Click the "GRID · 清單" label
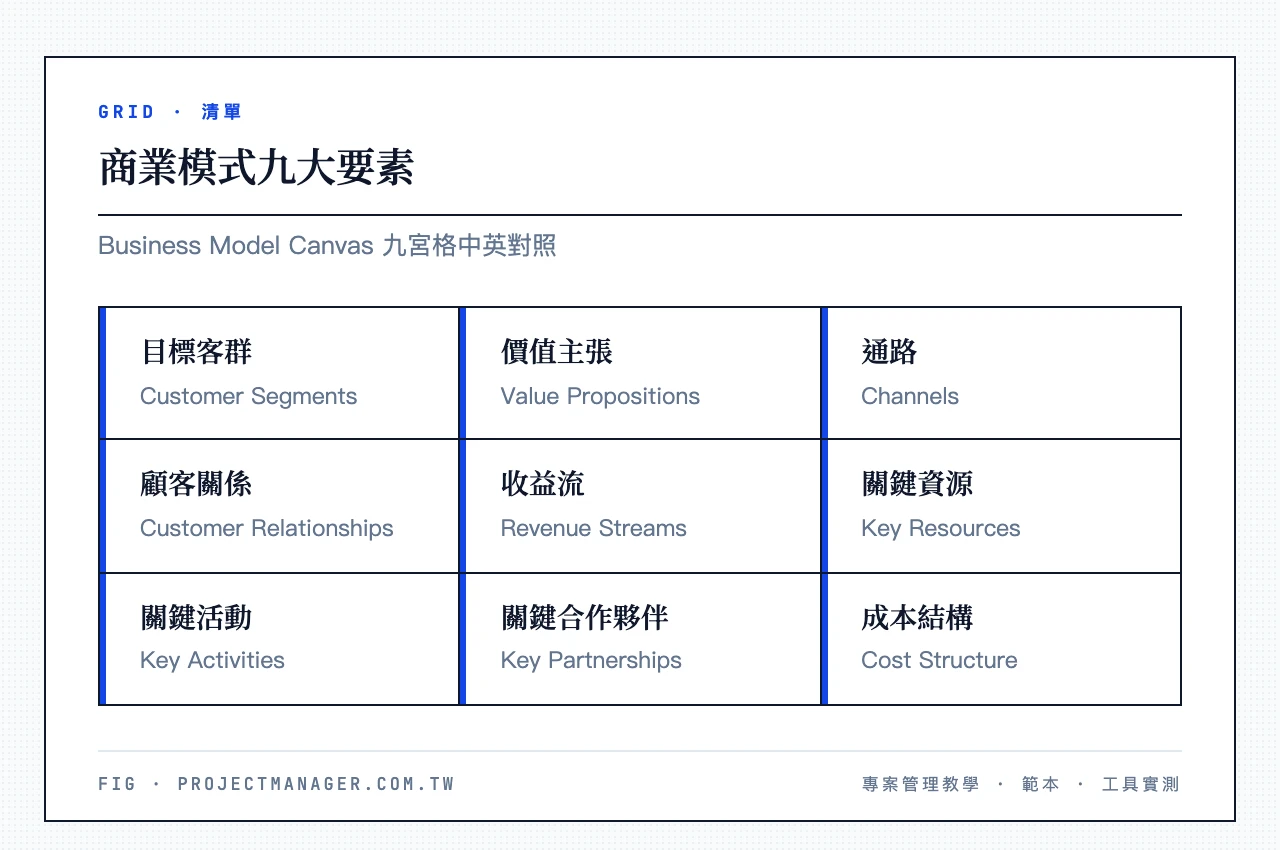Viewport: 1280px width, 850px height. click(x=170, y=112)
